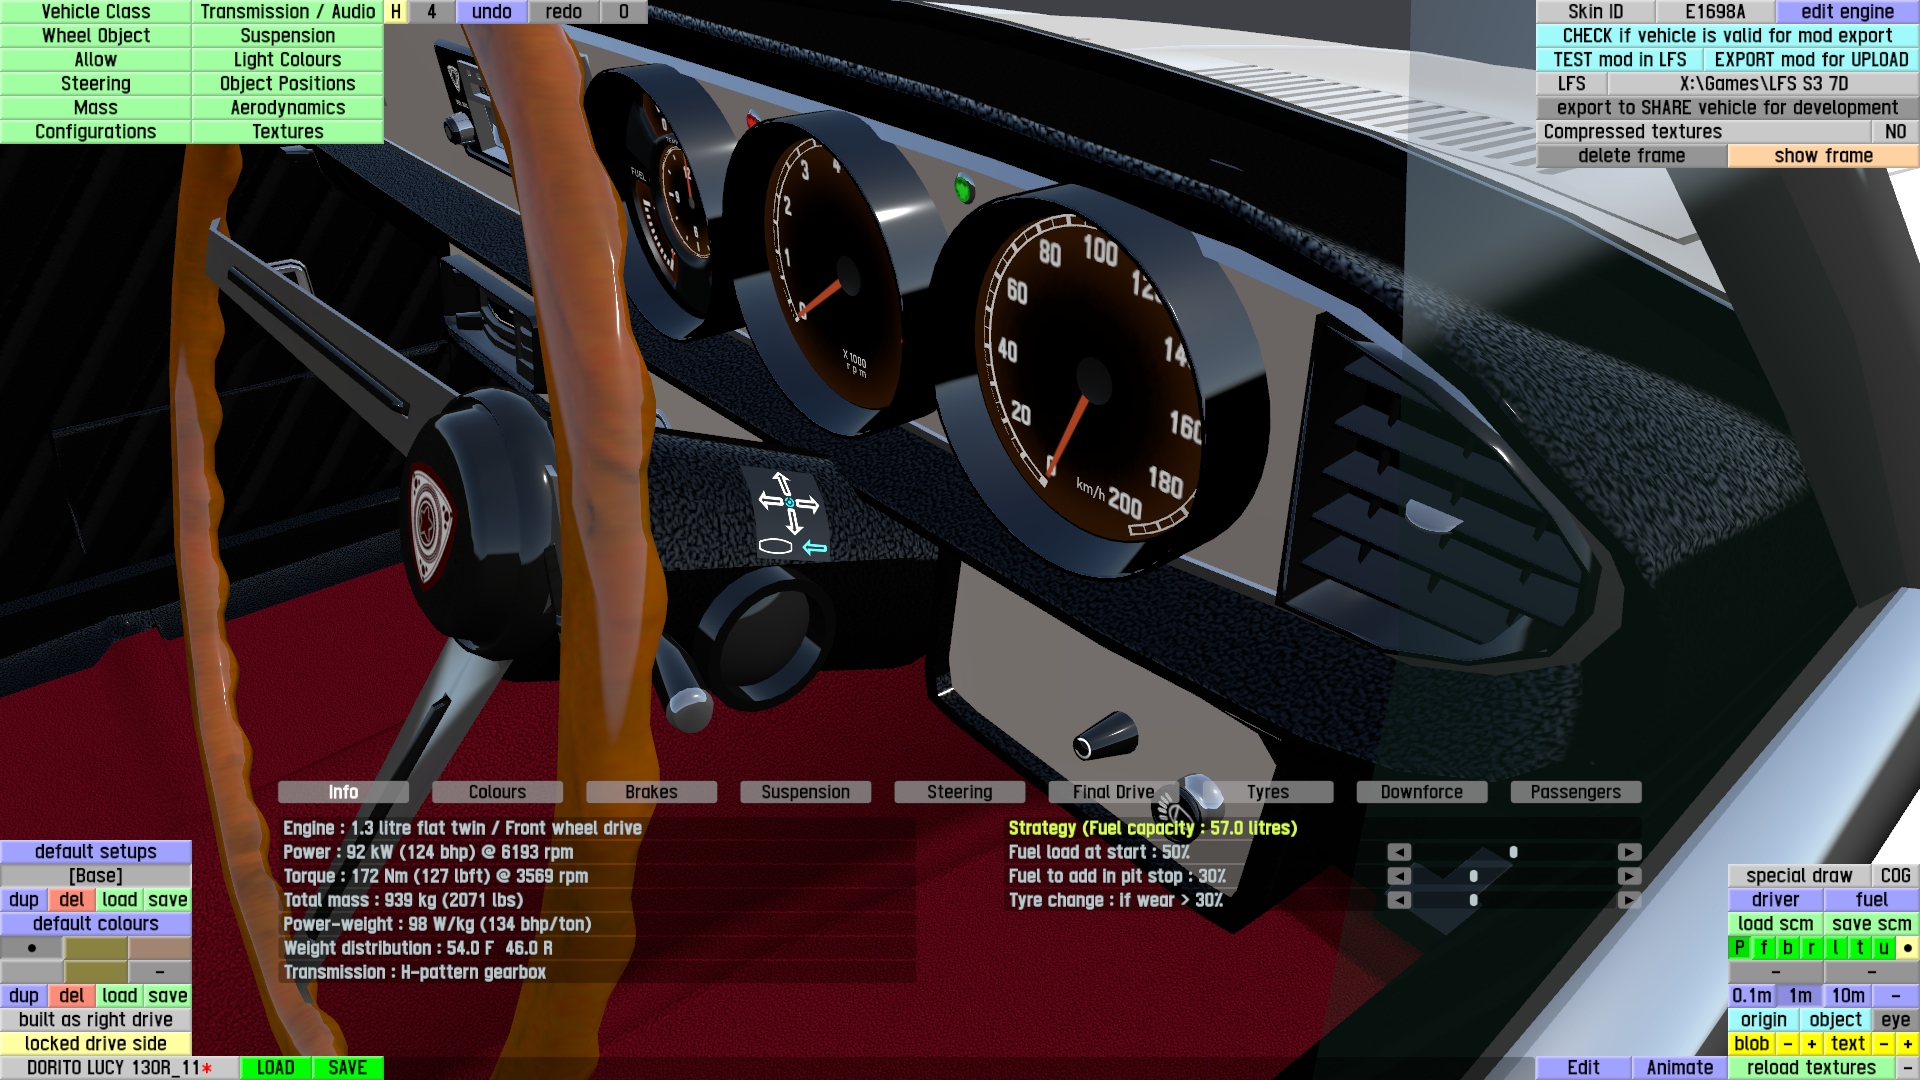Click the green SAVE button
1920x1080 pixels.
click(347, 1068)
